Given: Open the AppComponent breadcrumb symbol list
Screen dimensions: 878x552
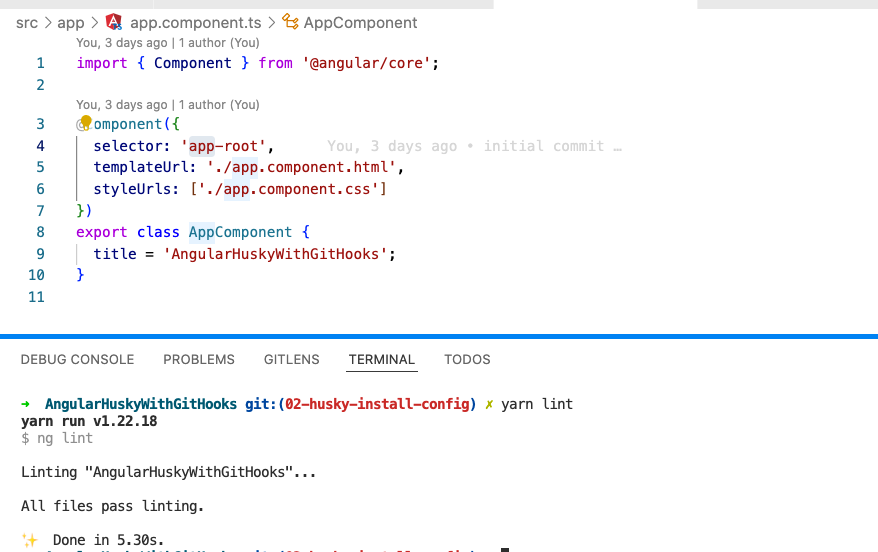Looking at the screenshot, I should (x=360, y=22).
